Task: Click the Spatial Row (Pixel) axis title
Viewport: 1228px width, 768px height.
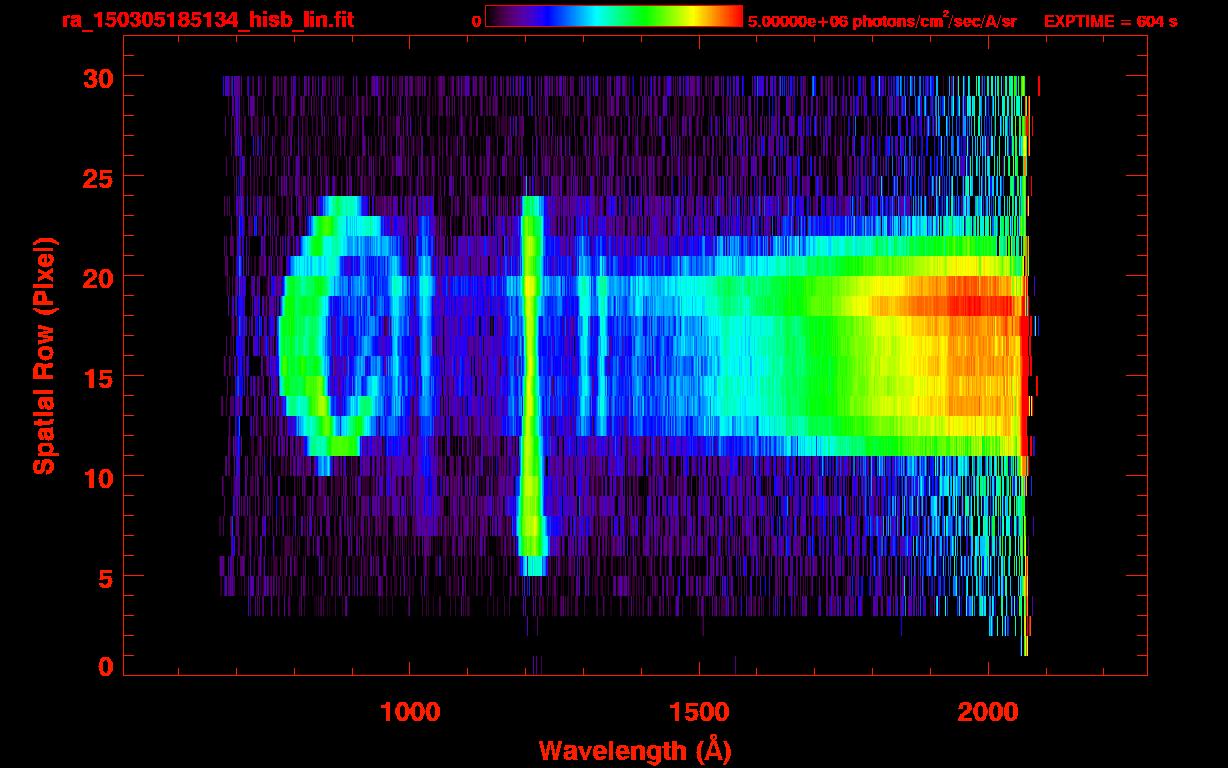Action: (44, 355)
